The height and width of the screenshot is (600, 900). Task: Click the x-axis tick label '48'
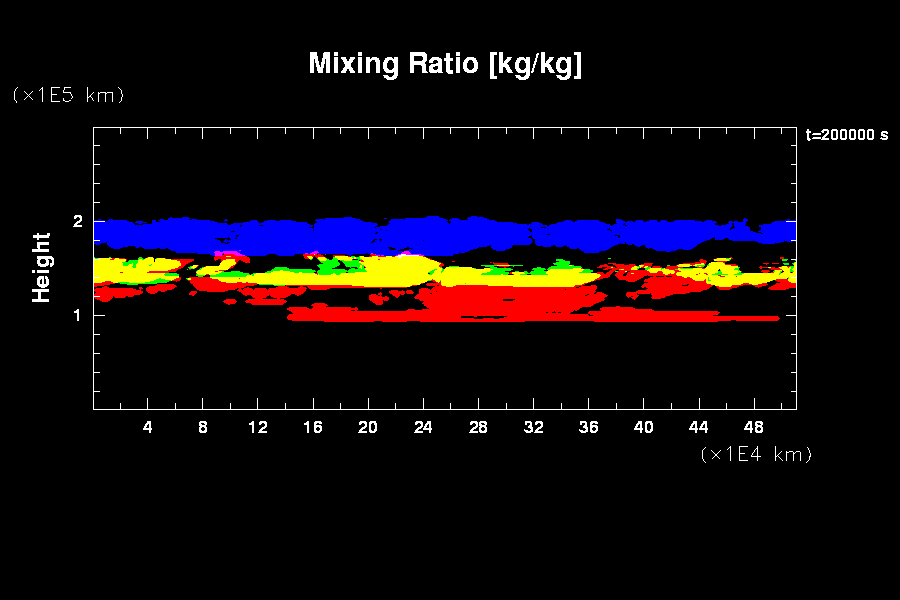point(754,427)
